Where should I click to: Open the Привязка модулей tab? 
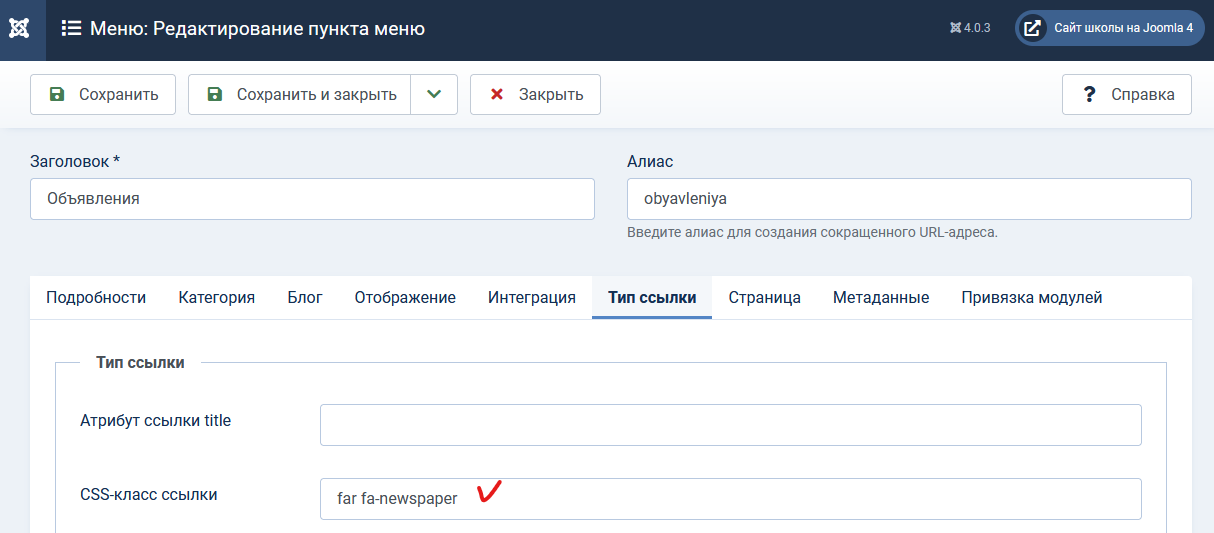coord(1031,298)
